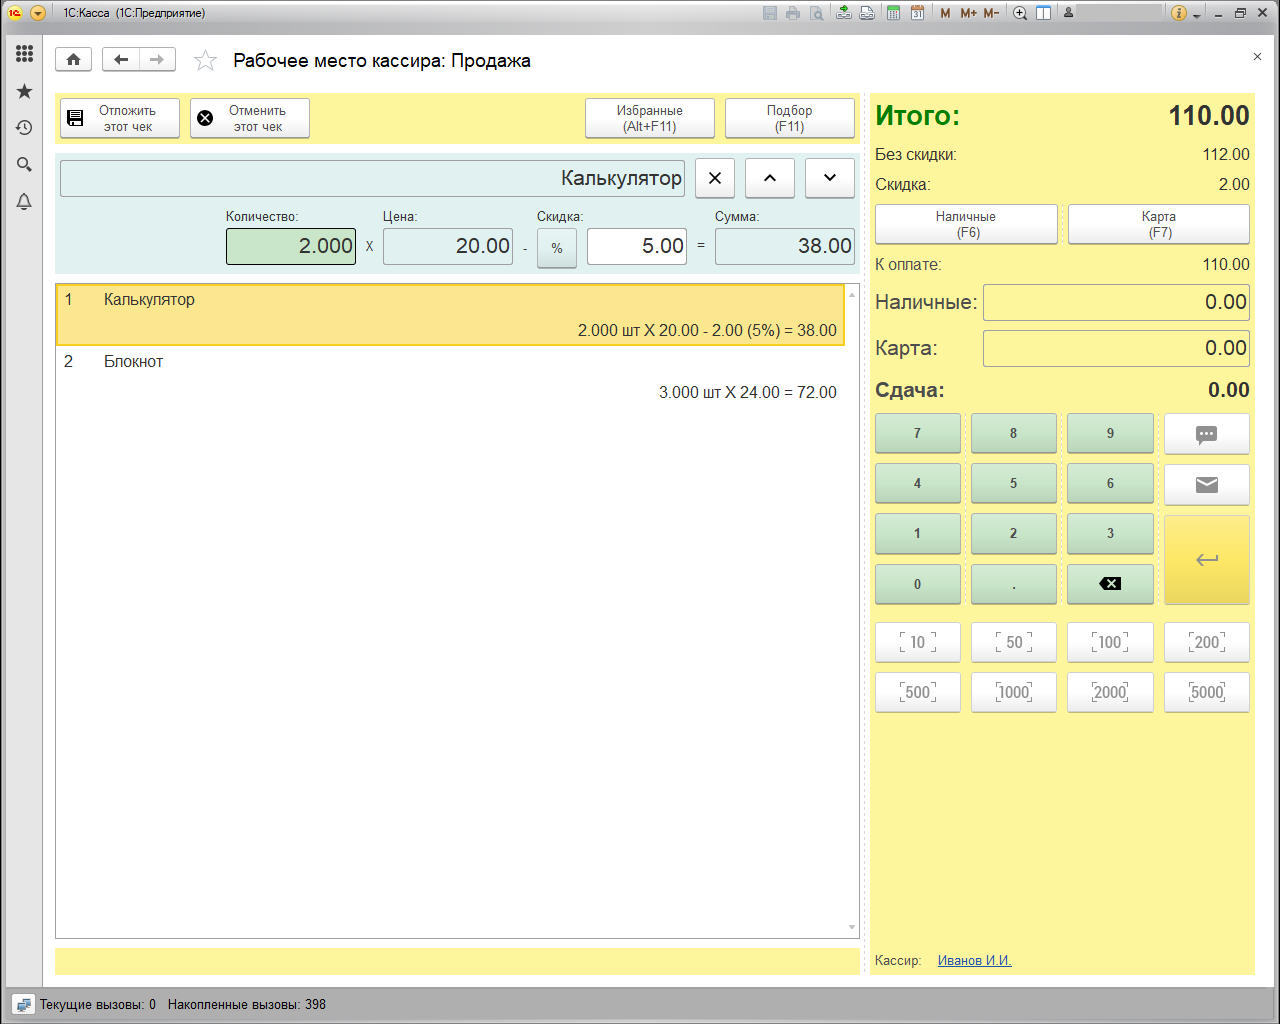This screenshot has width=1280, height=1024.
Task: Click the backspace key on keypad
Action: tap(1110, 584)
